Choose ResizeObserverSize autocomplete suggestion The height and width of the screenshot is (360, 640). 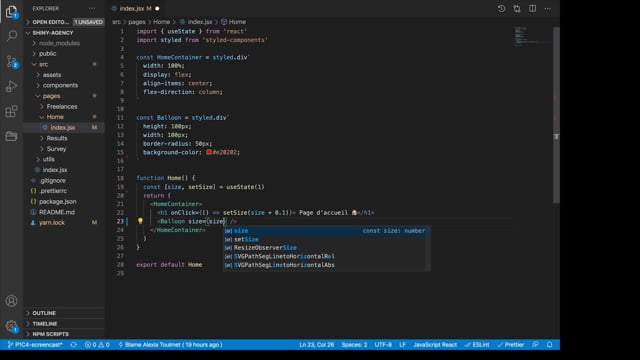click(325, 248)
